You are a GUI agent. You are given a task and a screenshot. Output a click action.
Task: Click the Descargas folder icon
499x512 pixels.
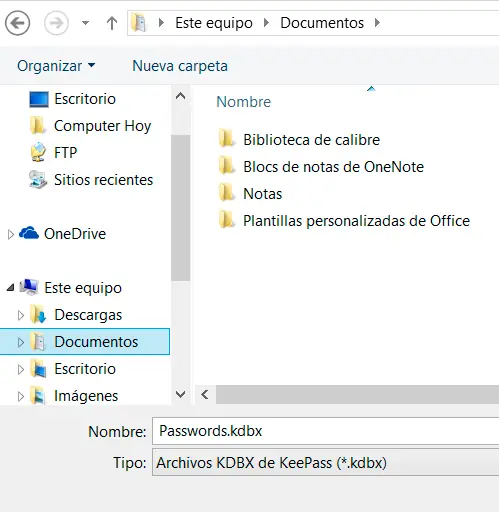[x=38, y=315]
